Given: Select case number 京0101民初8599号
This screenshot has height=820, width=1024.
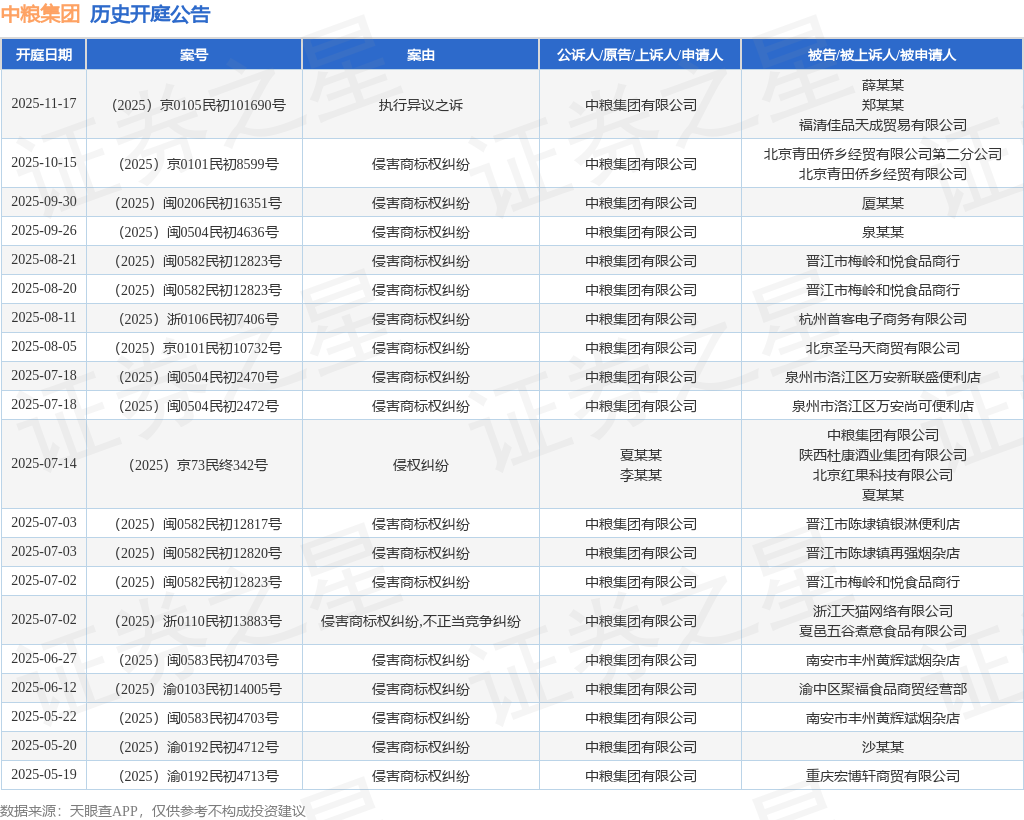Looking at the screenshot, I should (x=199, y=164).
